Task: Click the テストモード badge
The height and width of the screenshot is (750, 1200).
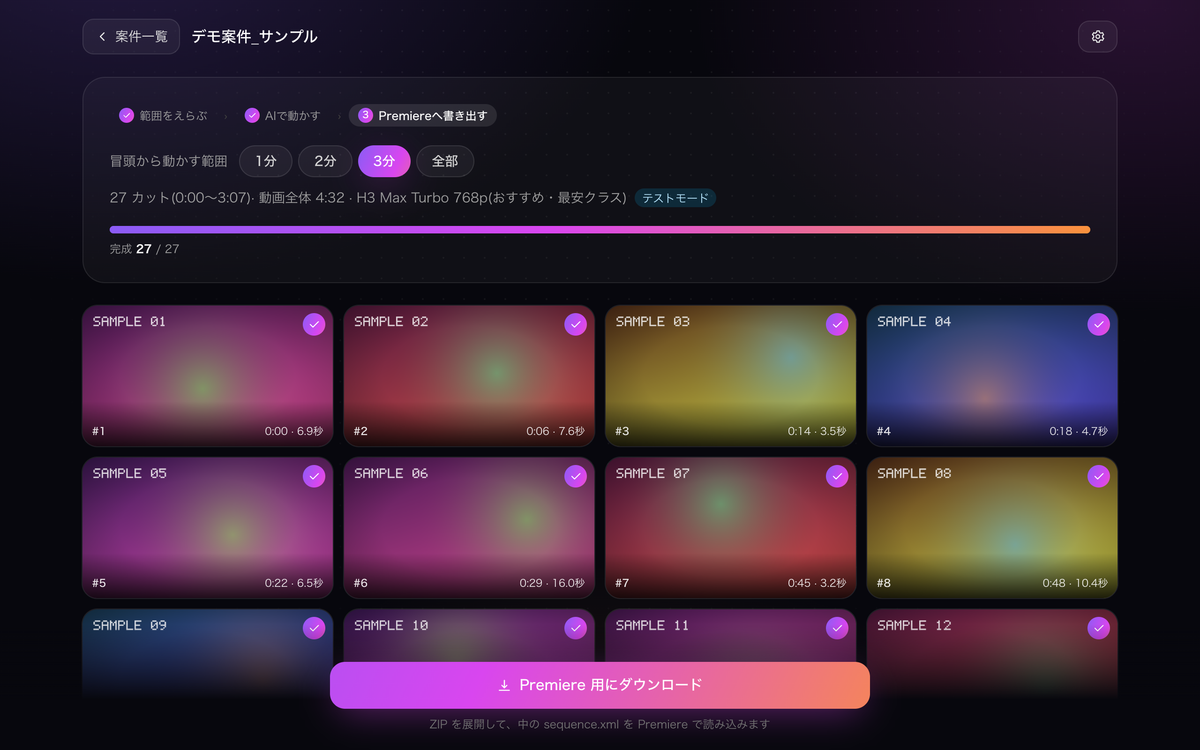Action: point(675,198)
